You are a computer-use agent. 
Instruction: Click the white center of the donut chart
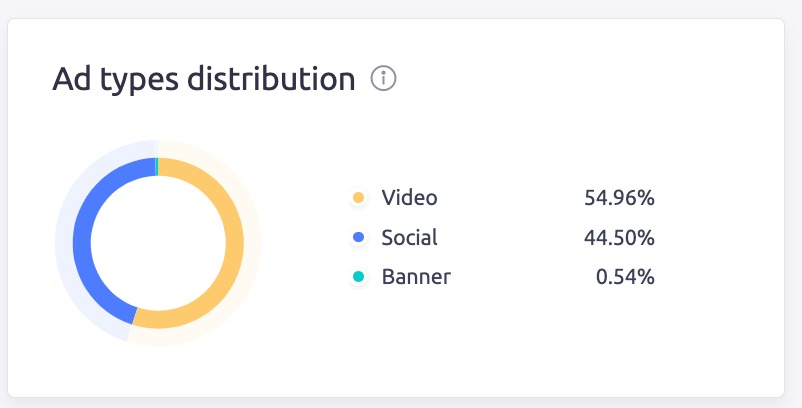[x=158, y=243]
